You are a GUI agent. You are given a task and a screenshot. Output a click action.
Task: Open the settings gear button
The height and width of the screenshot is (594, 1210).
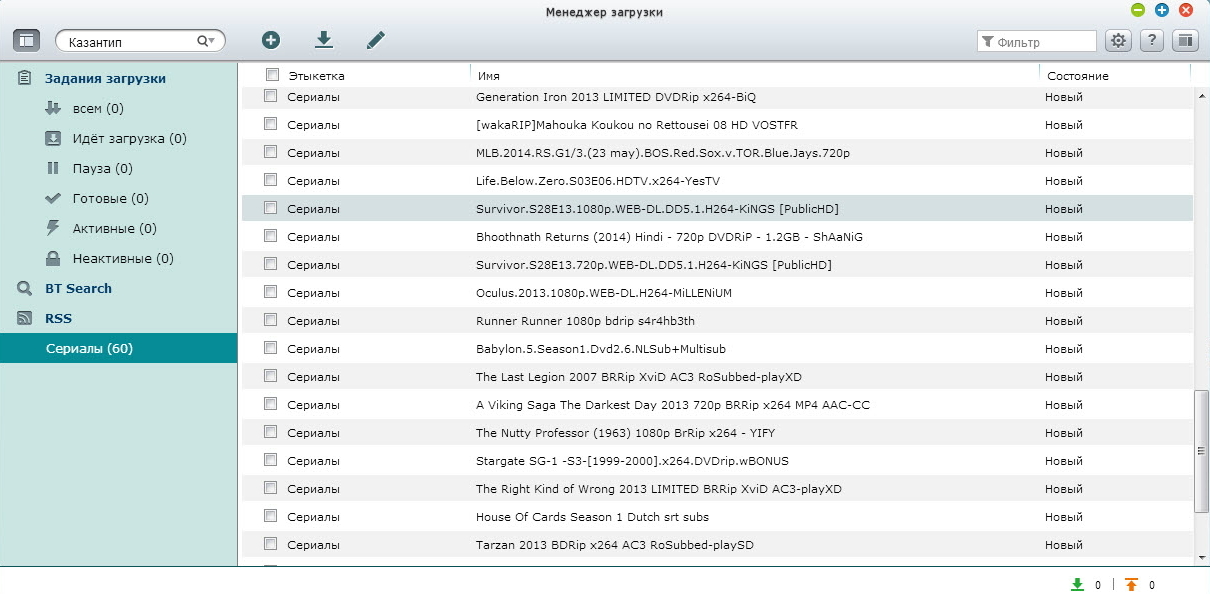(1118, 41)
